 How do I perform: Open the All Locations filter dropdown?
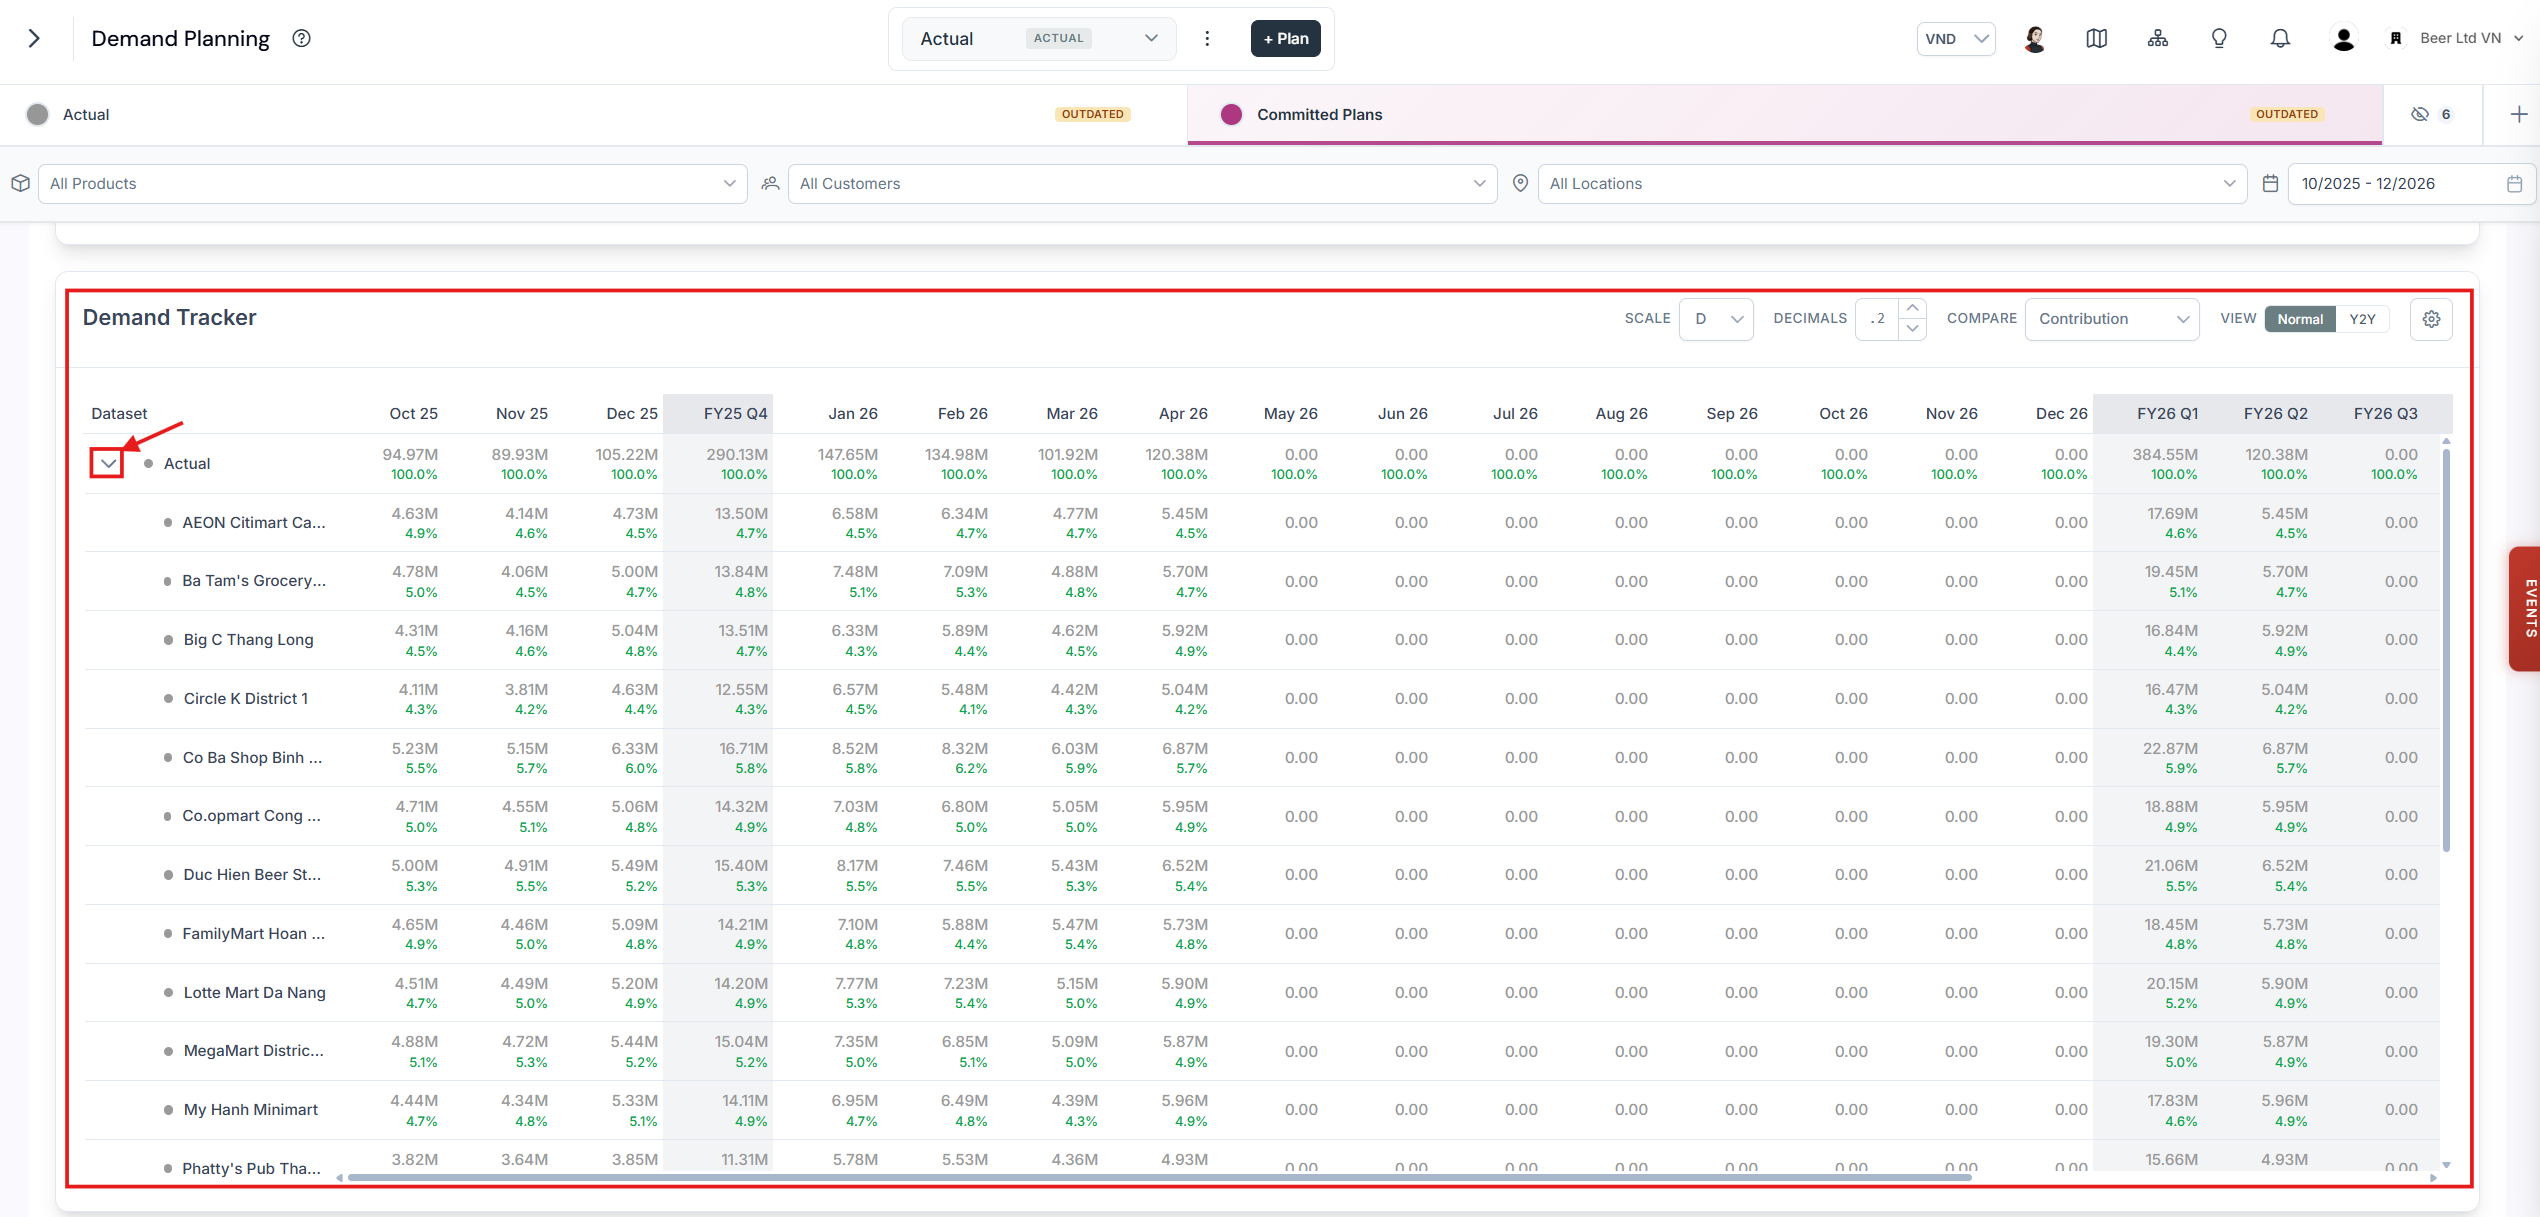1893,183
